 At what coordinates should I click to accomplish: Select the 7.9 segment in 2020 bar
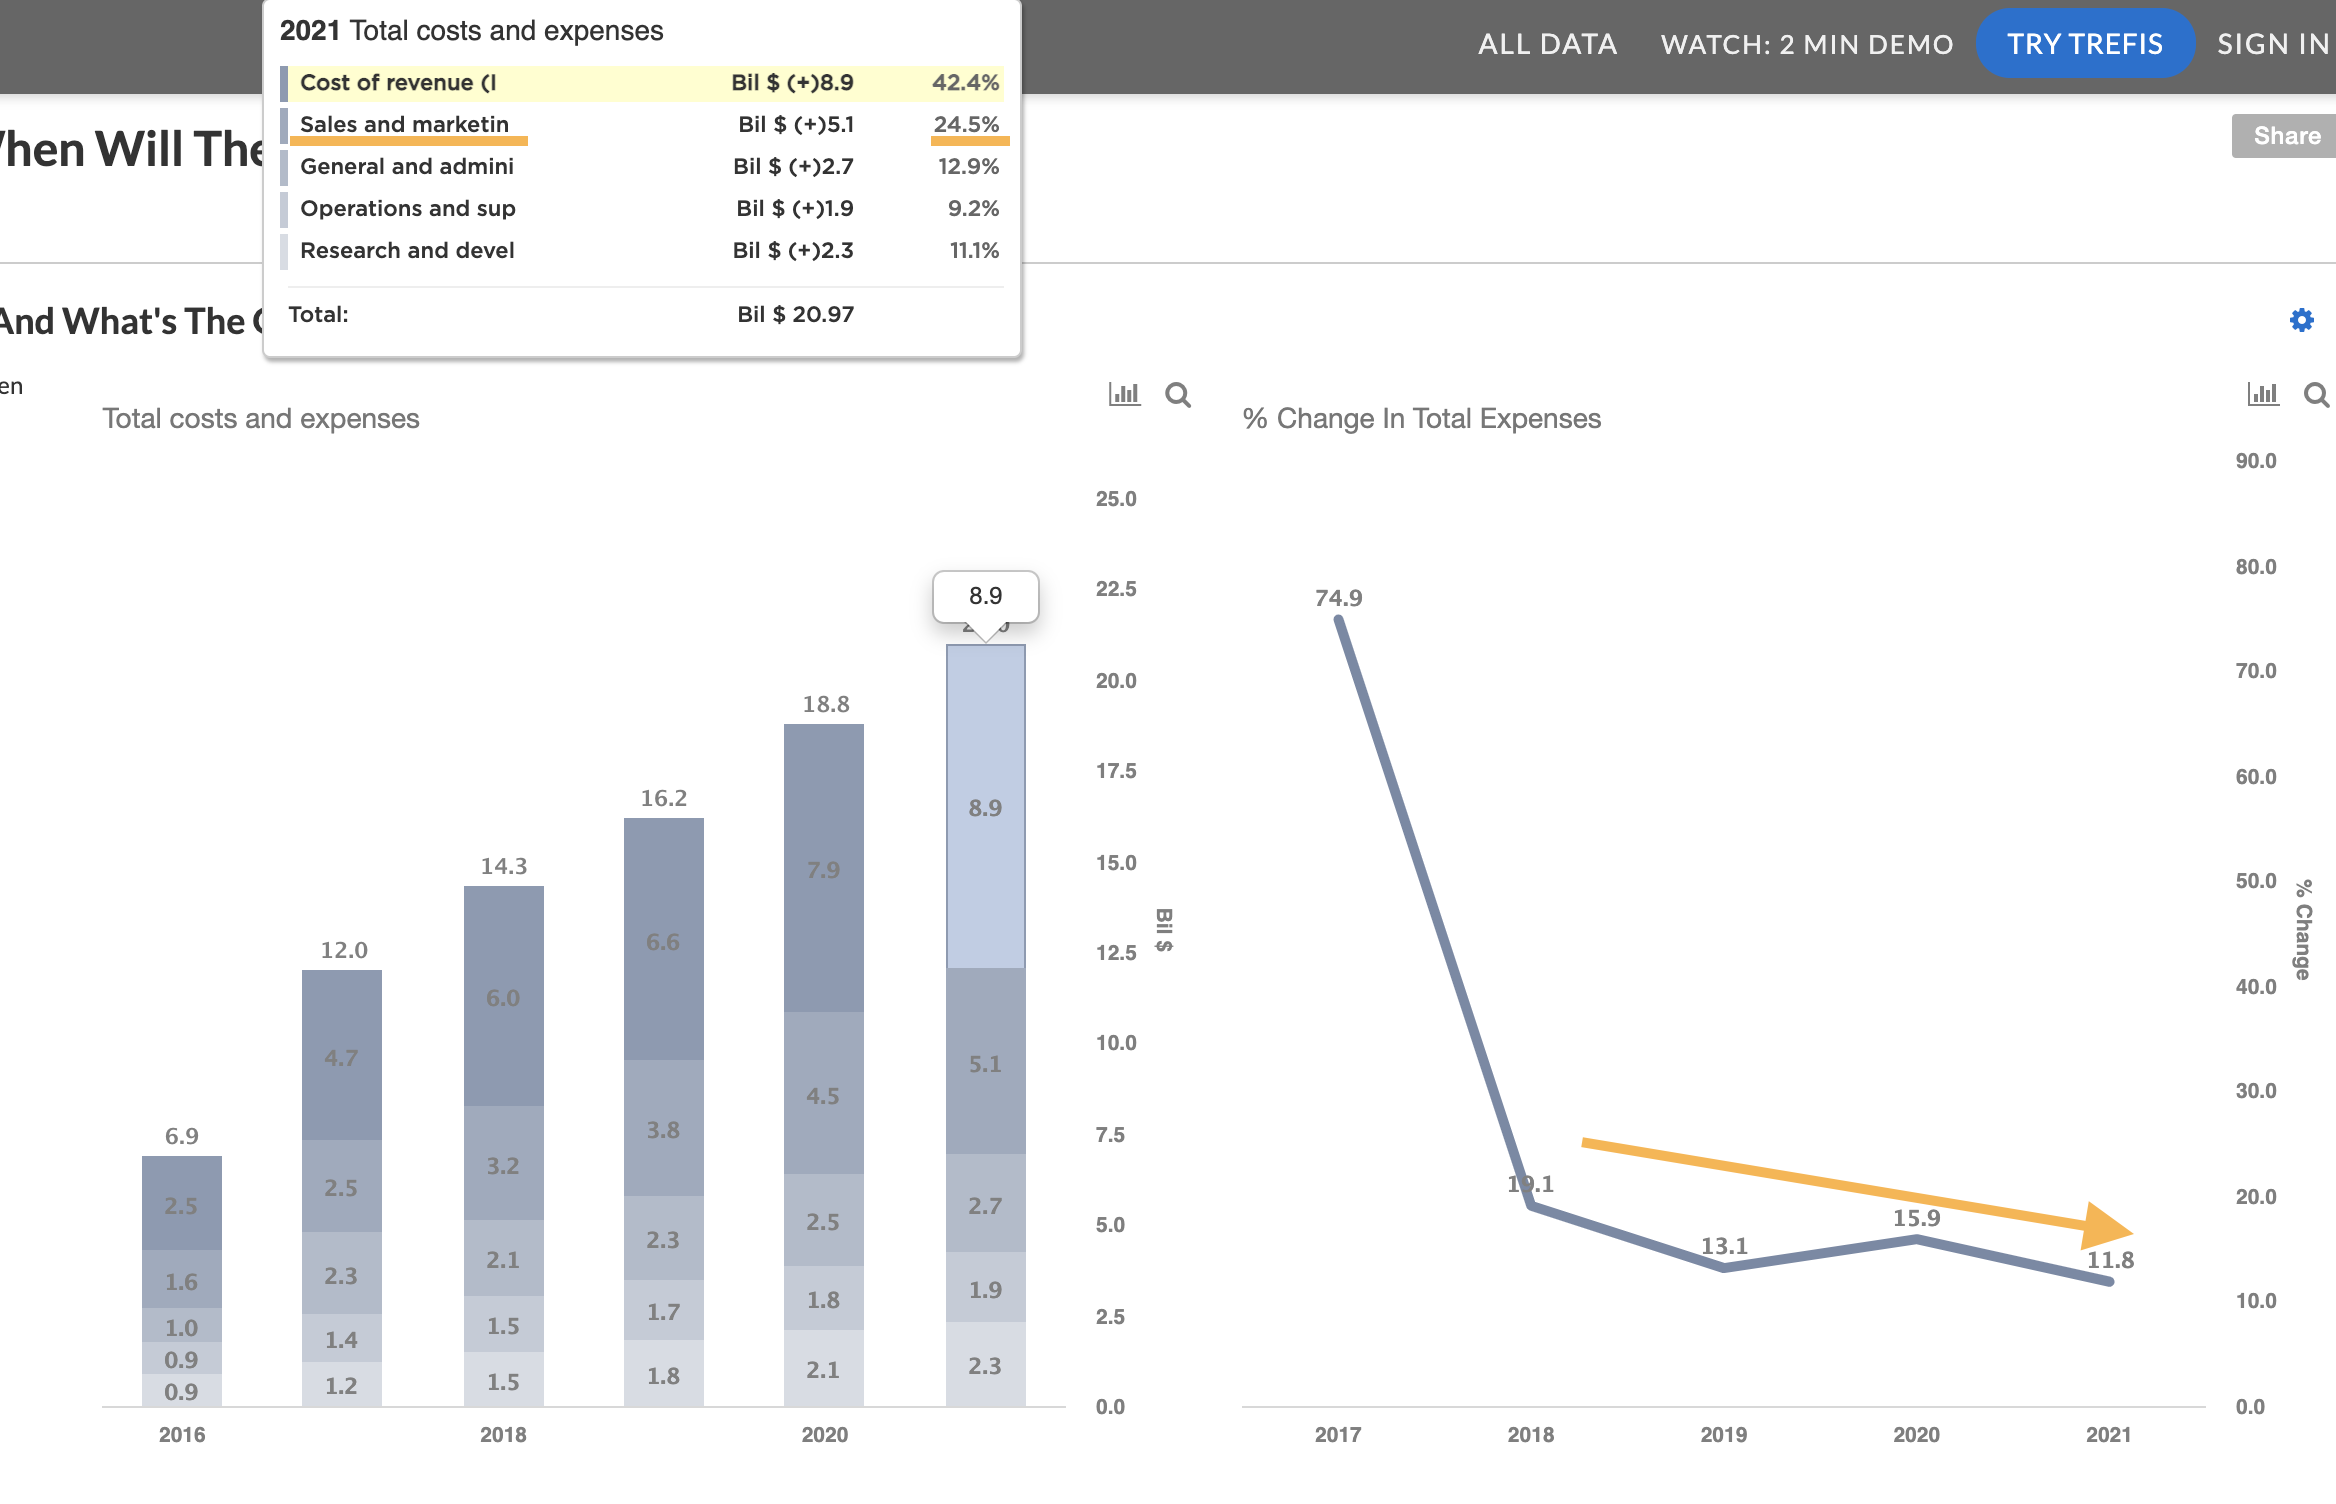coord(823,869)
